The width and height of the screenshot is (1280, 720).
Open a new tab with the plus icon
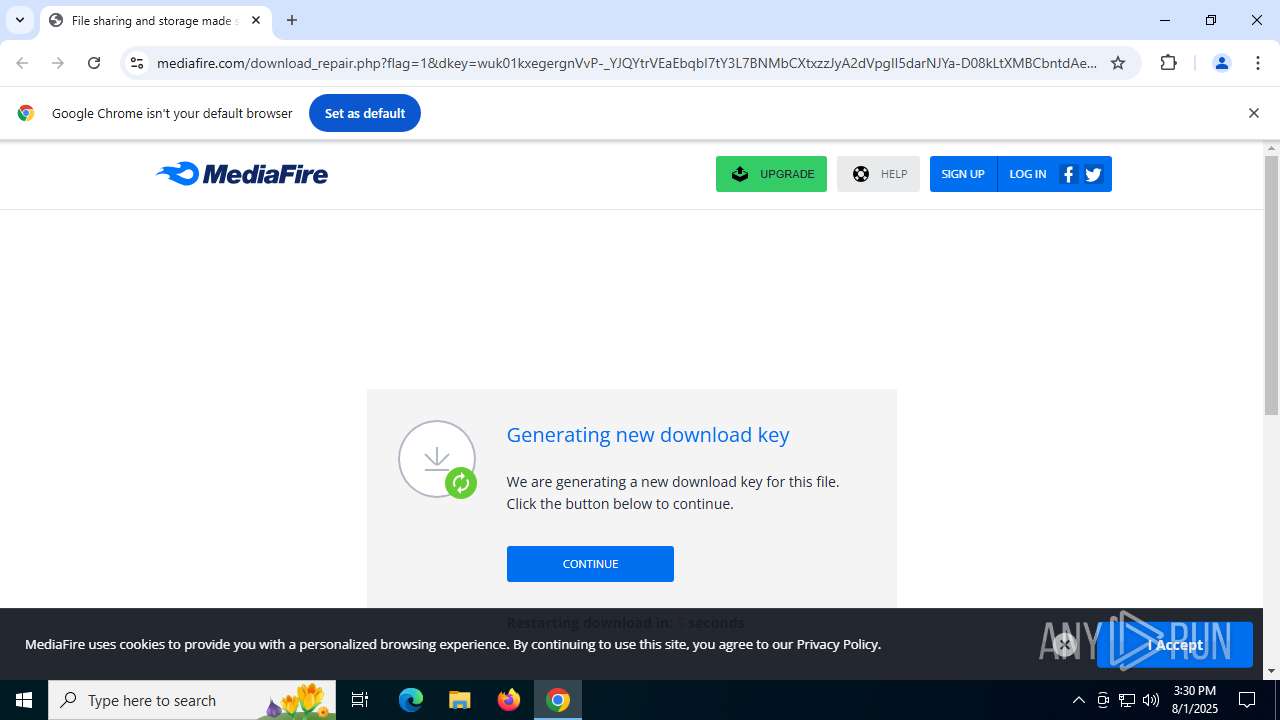click(x=292, y=20)
